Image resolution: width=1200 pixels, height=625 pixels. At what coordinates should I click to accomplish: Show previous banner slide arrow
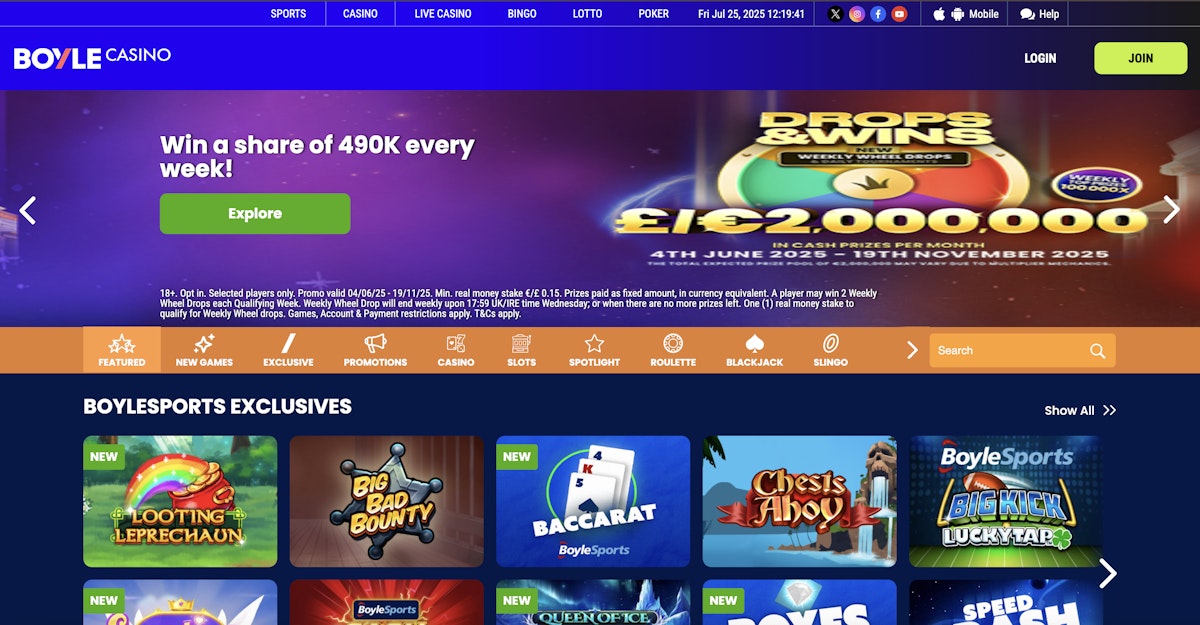click(x=28, y=210)
